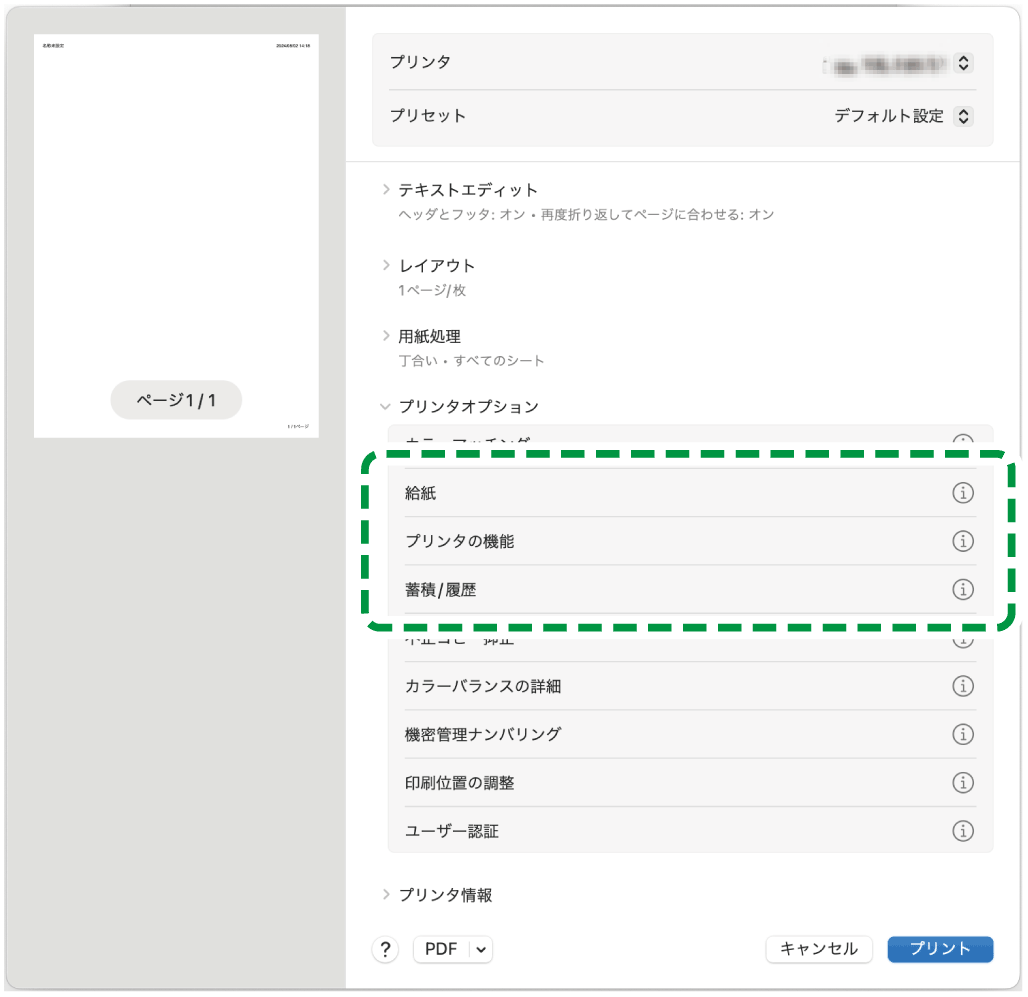1028x997 pixels.
Task: Click info icon beside 印刷位置の調整
Action: pyautogui.click(x=962, y=783)
